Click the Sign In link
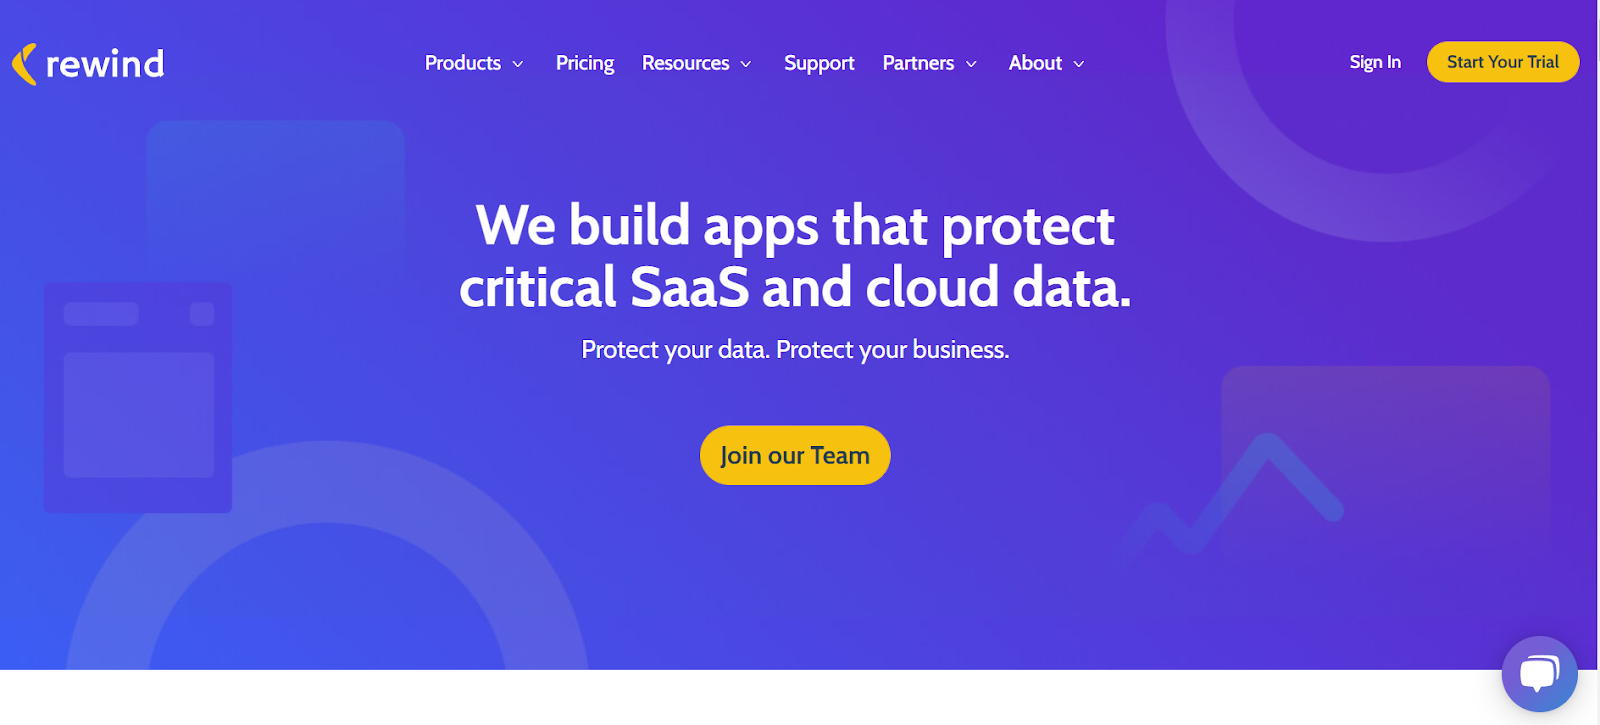Image resolution: width=1600 pixels, height=725 pixels. click(x=1375, y=62)
